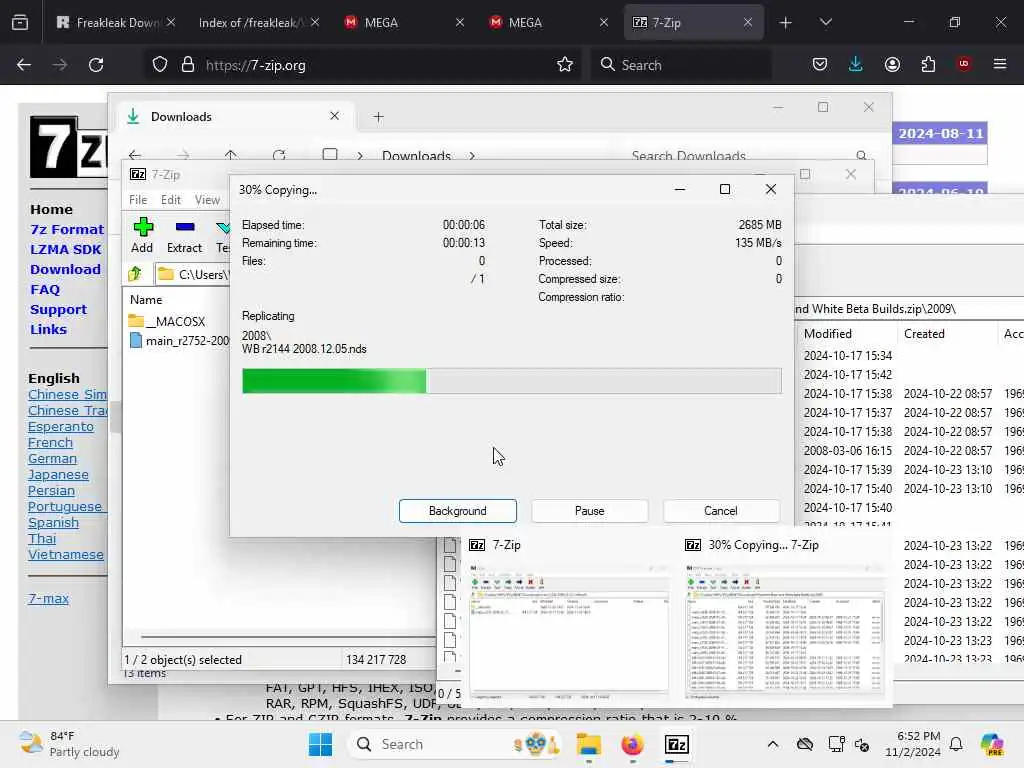Open the Support link
Screen dimensions: 1024x768
(58, 310)
